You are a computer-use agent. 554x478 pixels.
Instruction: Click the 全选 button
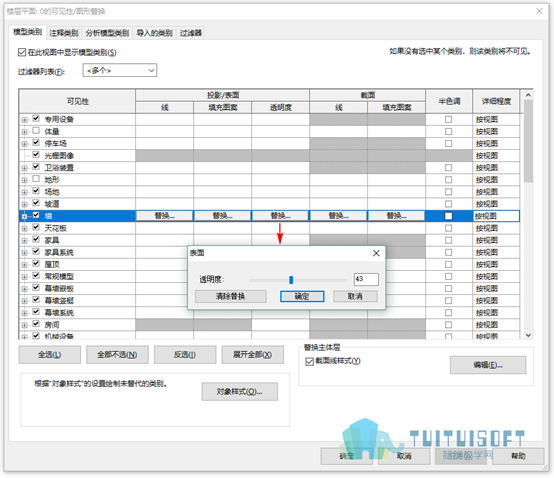click(49, 354)
